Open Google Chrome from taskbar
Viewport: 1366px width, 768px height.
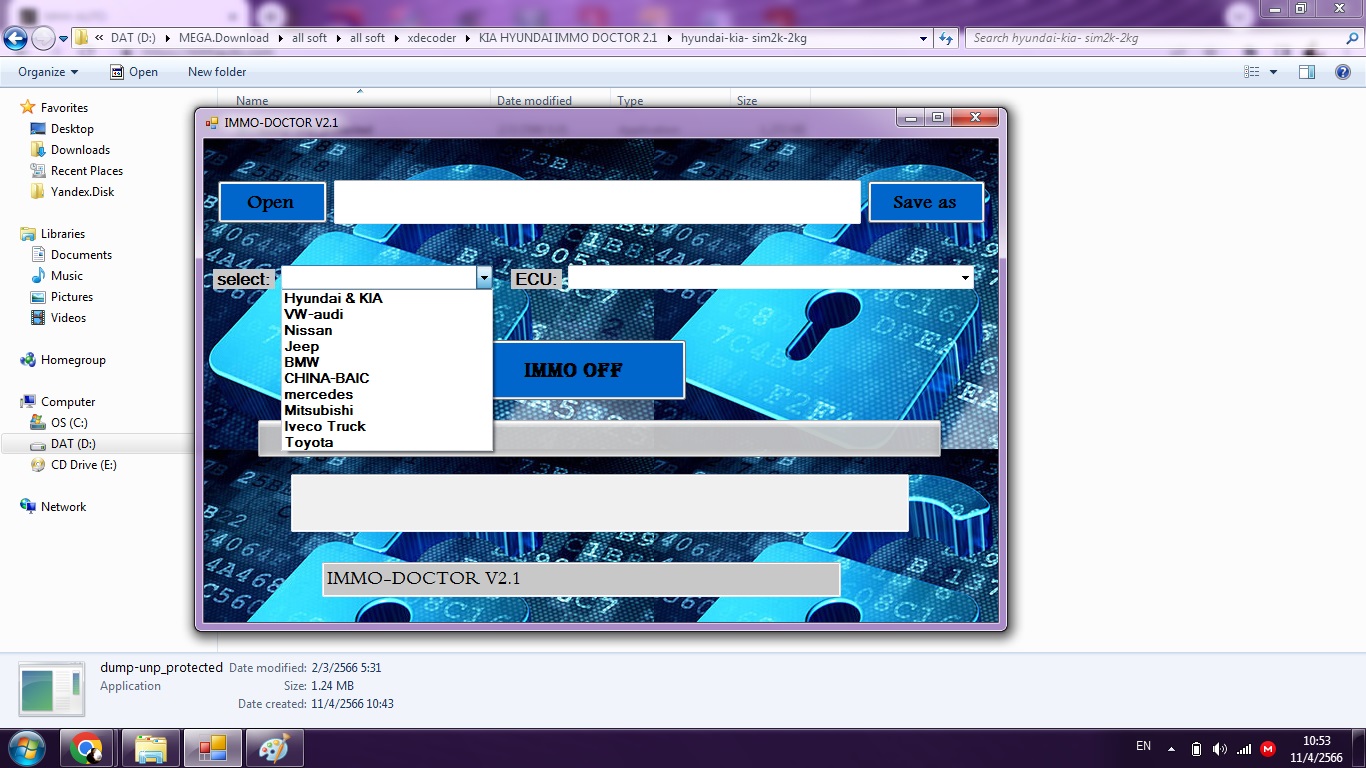pos(86,748)
